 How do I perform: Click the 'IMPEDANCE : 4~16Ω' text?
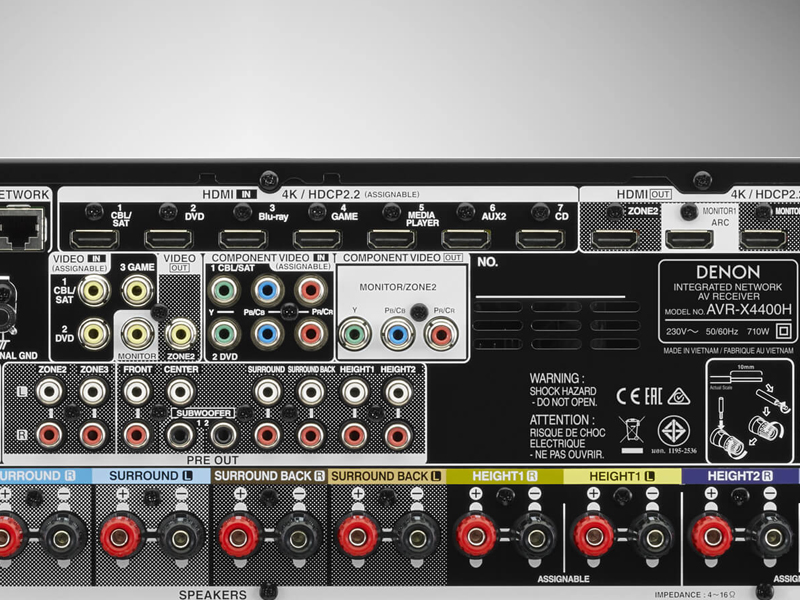pyautogui.click(x=695, y=595)
